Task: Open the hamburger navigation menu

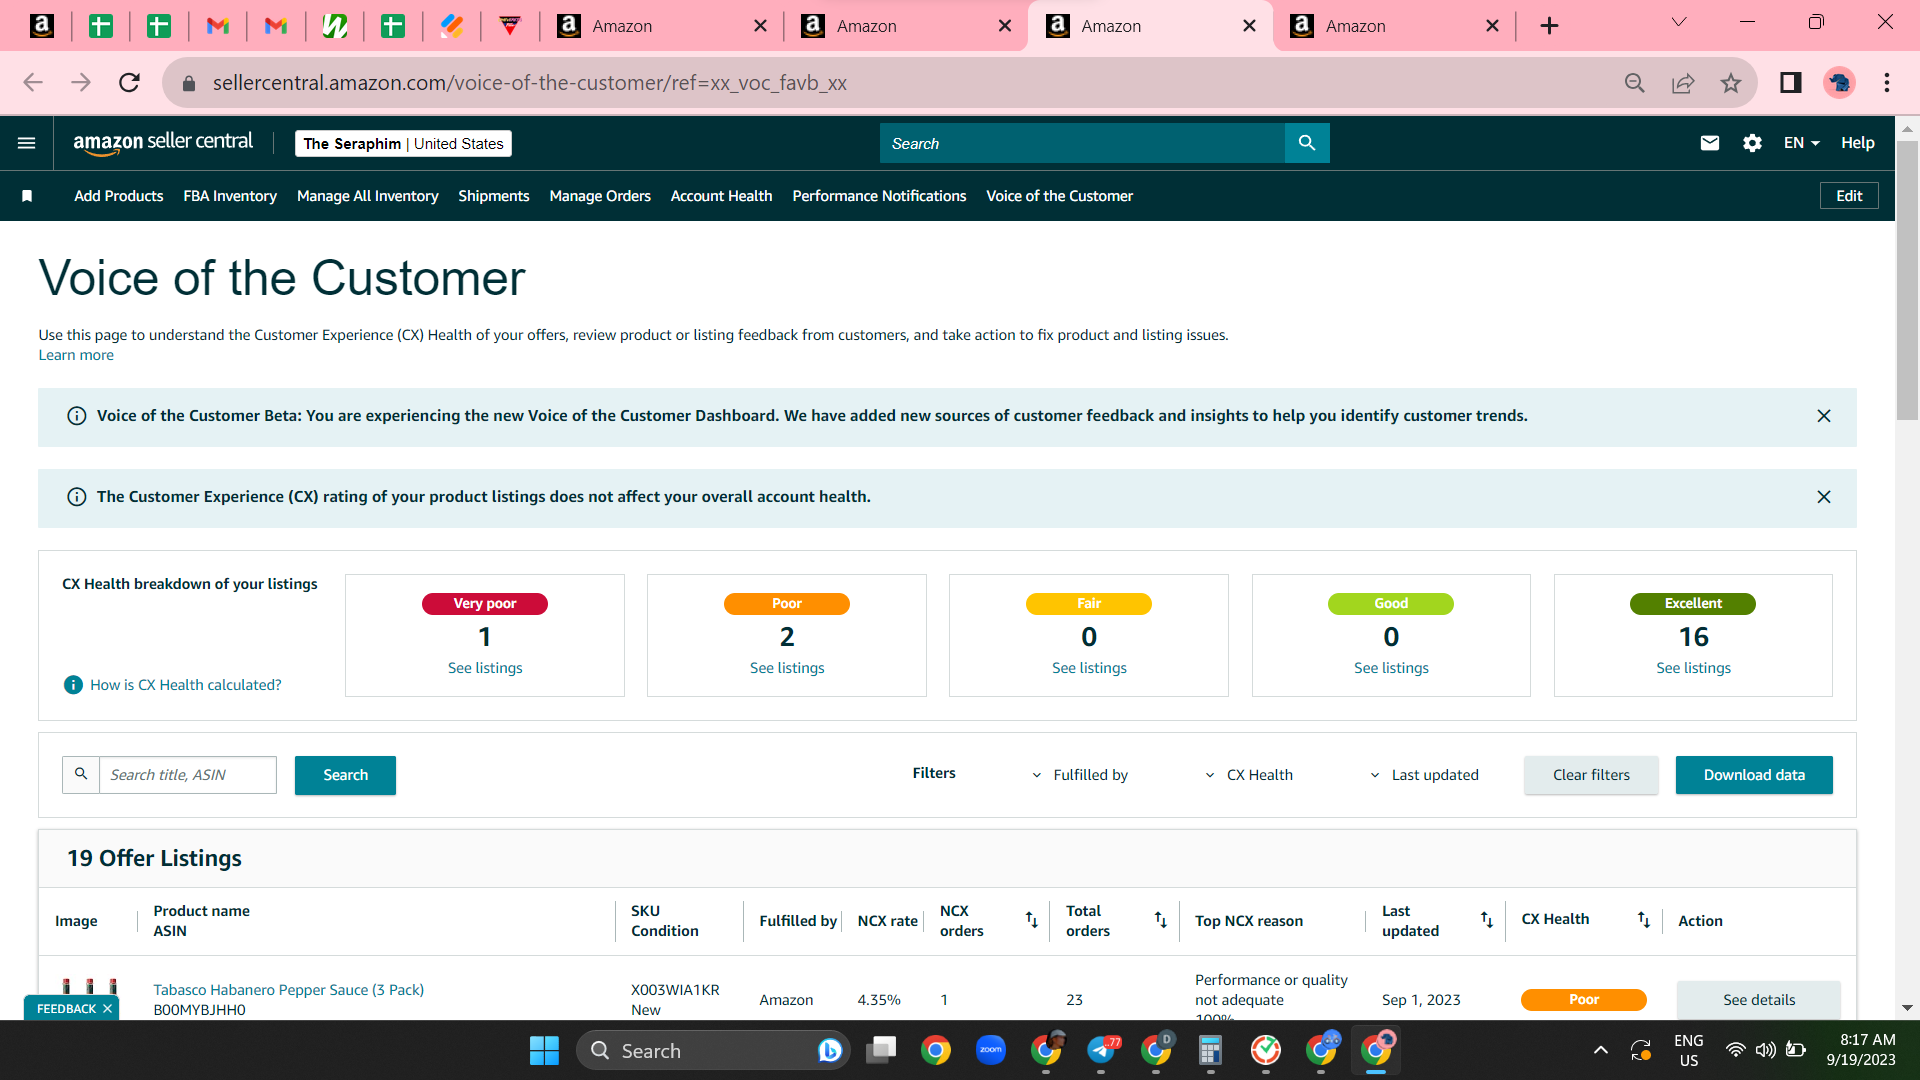Action: click(x=27, y=143)
